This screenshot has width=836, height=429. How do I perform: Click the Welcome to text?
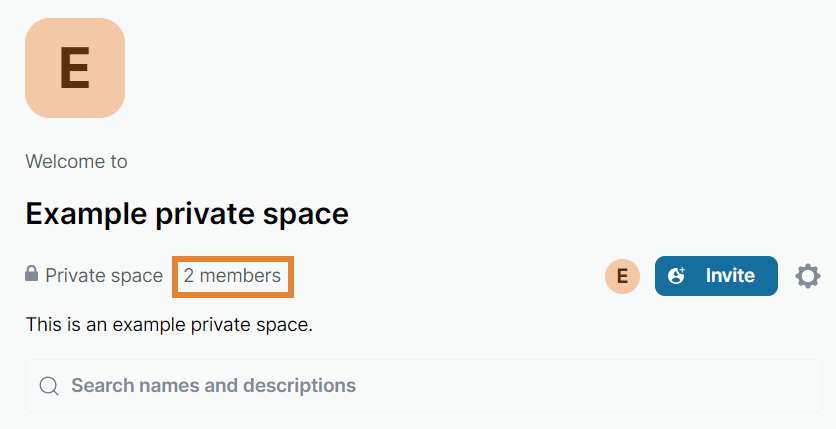click(76, 161)
